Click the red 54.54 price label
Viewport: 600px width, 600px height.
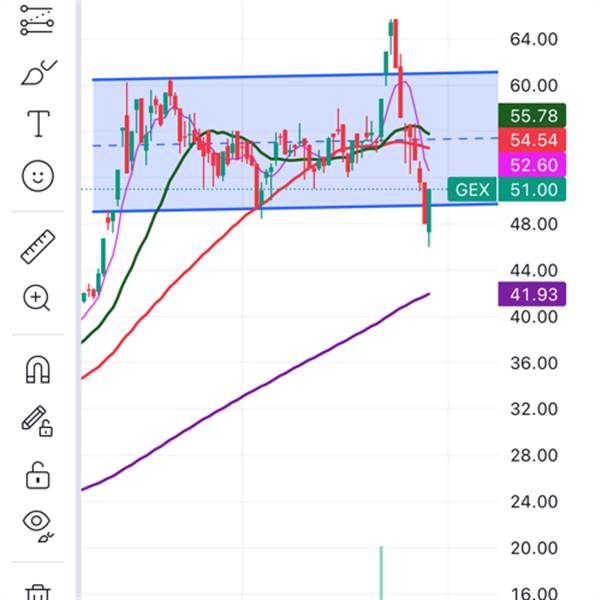point(532,140)
